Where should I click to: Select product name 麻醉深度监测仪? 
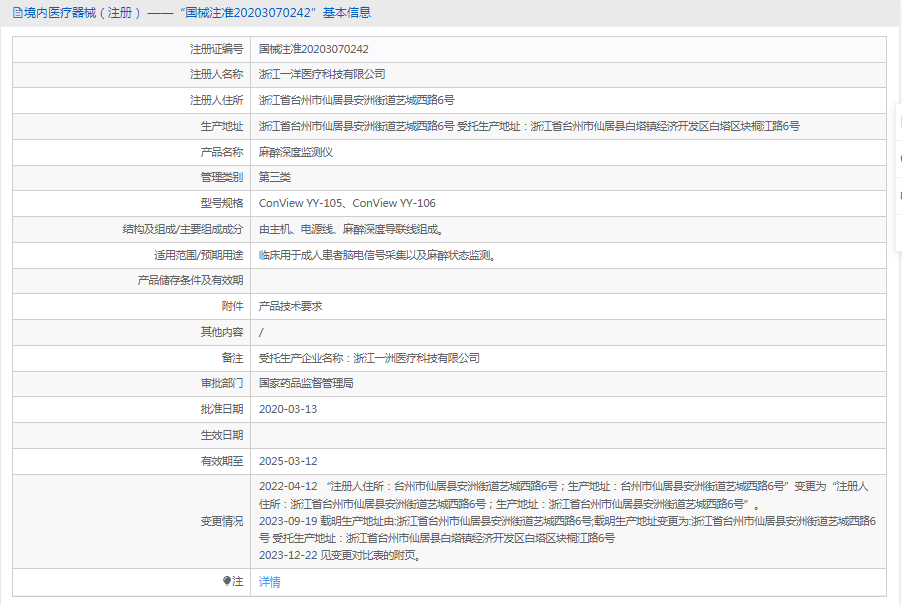point(296,152)
